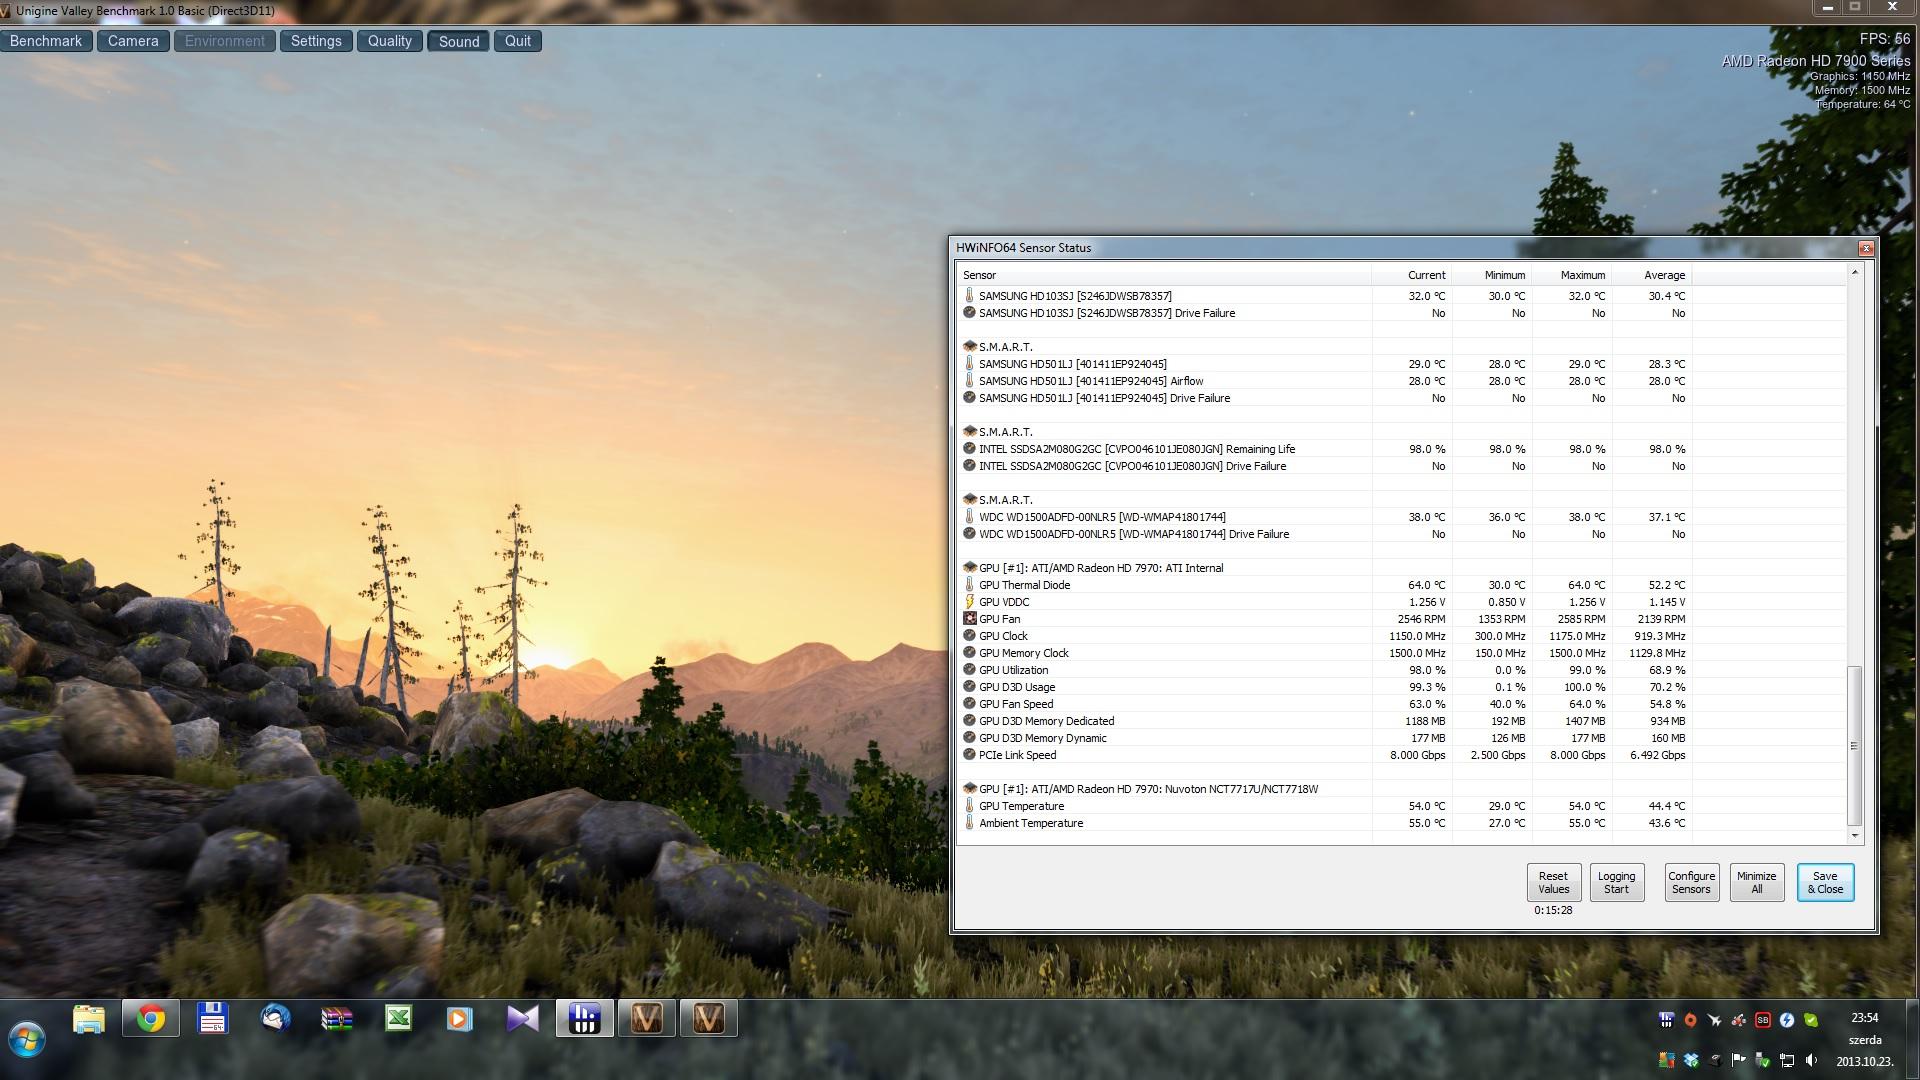Click Quit in Valley Benchmark
Viewport: 1920px width, 1080px height.
pos(518,41)
